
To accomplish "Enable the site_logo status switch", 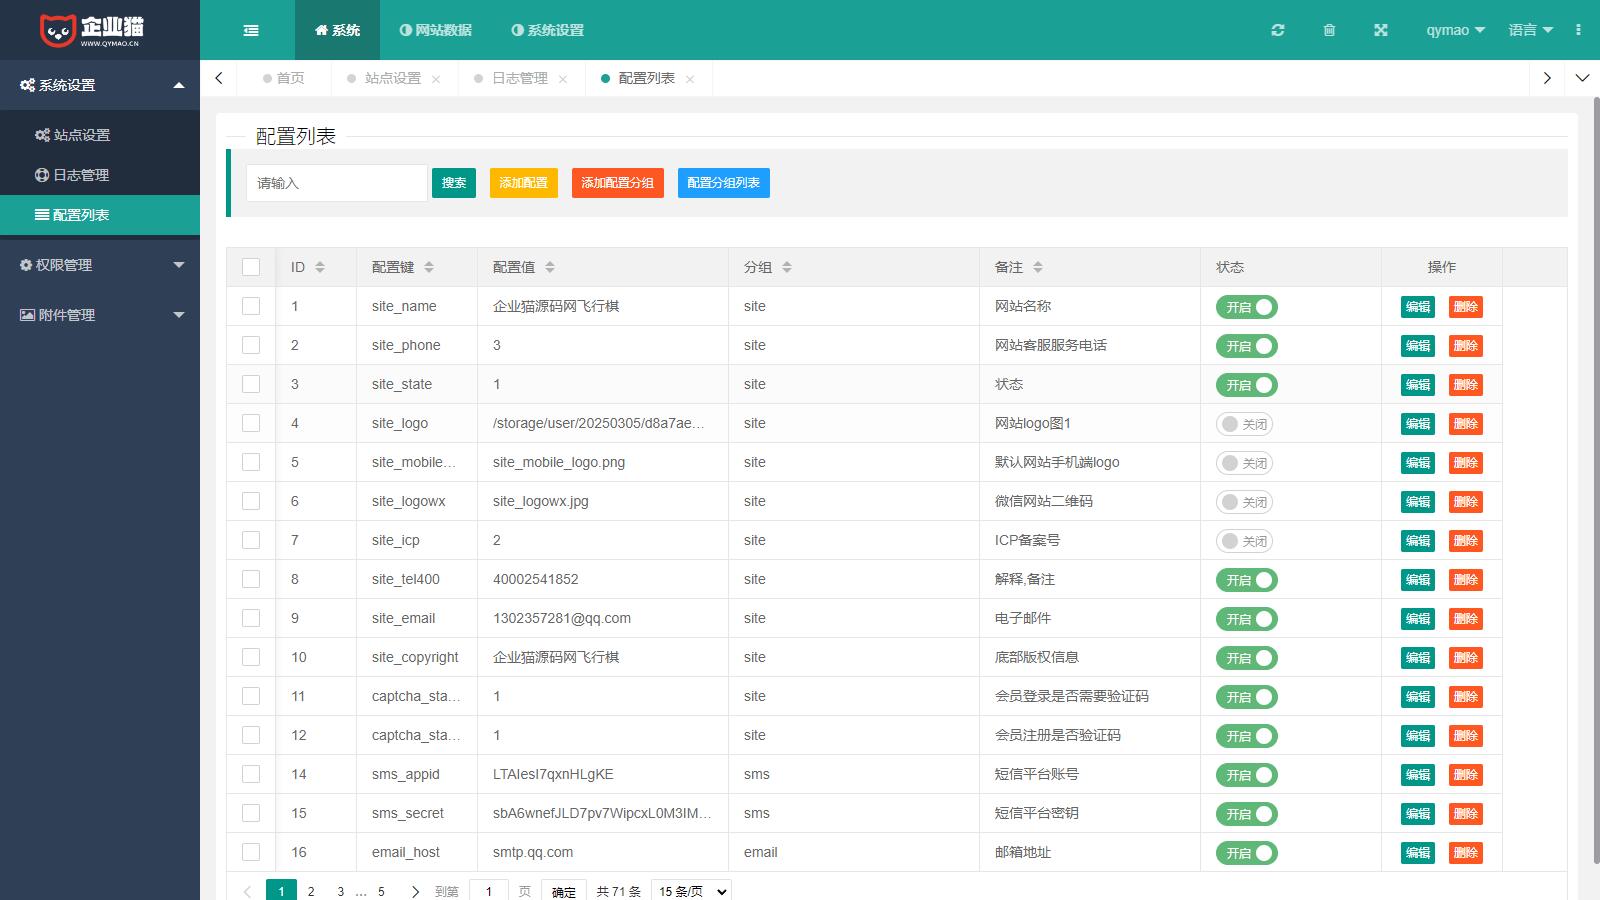I will coord(1244,424).
